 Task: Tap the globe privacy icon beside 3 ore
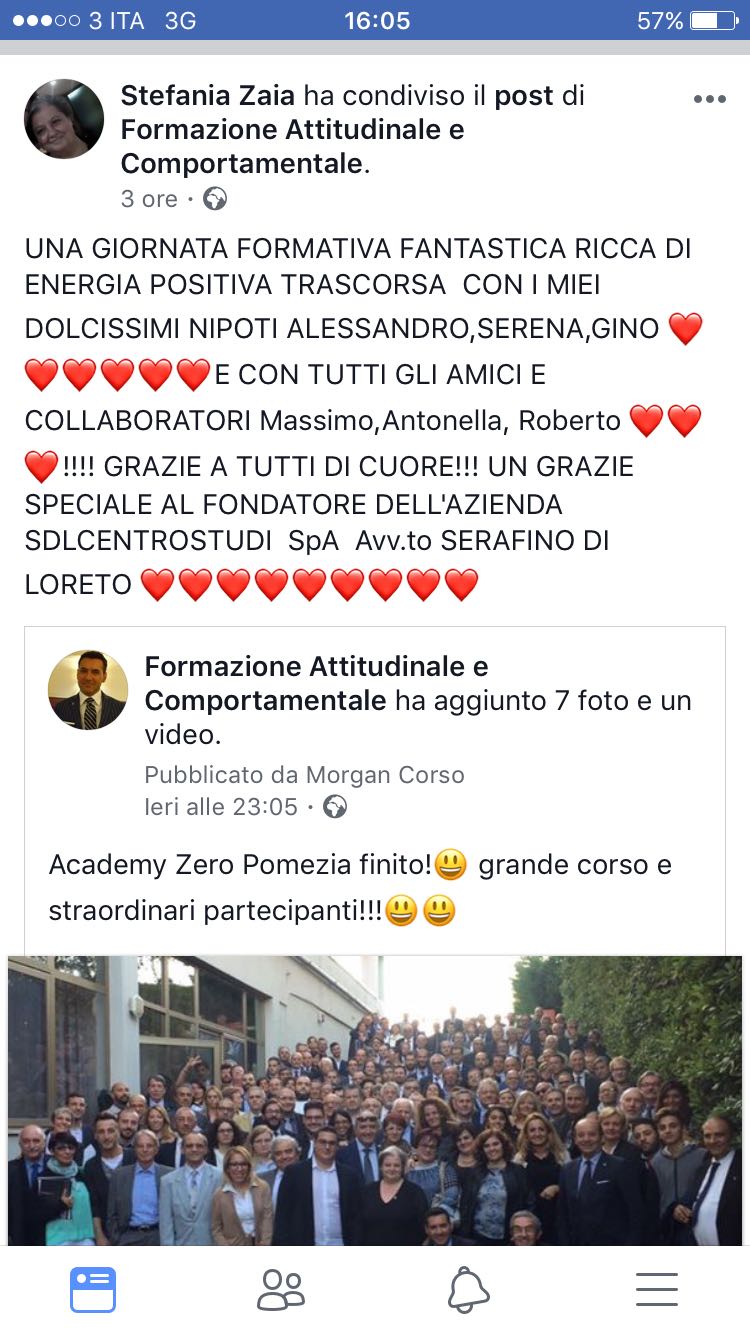215,199
